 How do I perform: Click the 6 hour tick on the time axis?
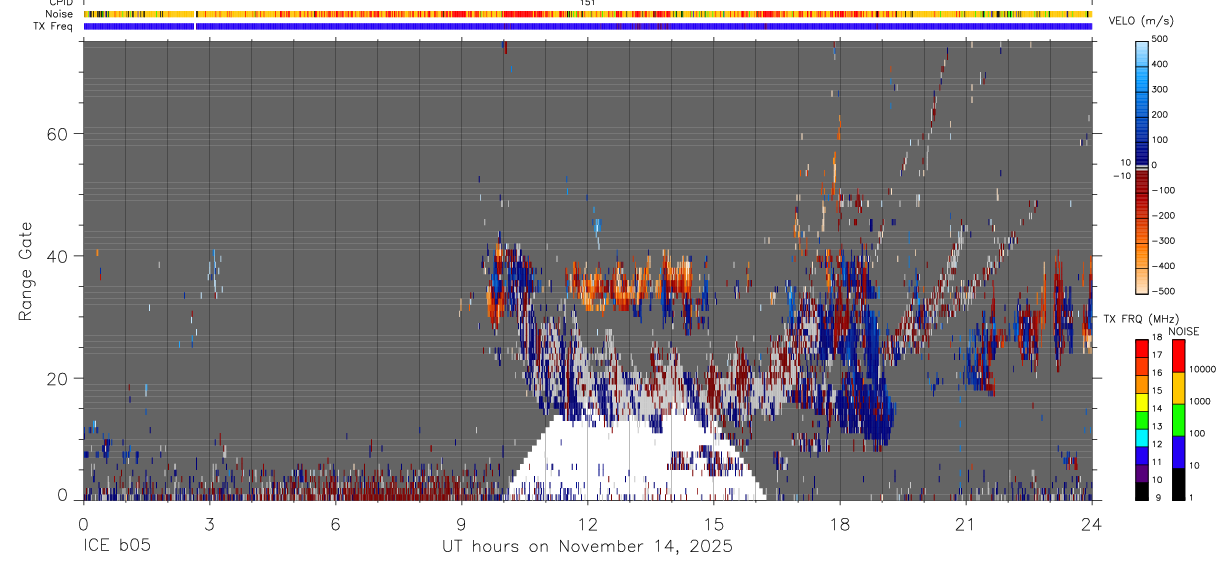tap(335, 524)
